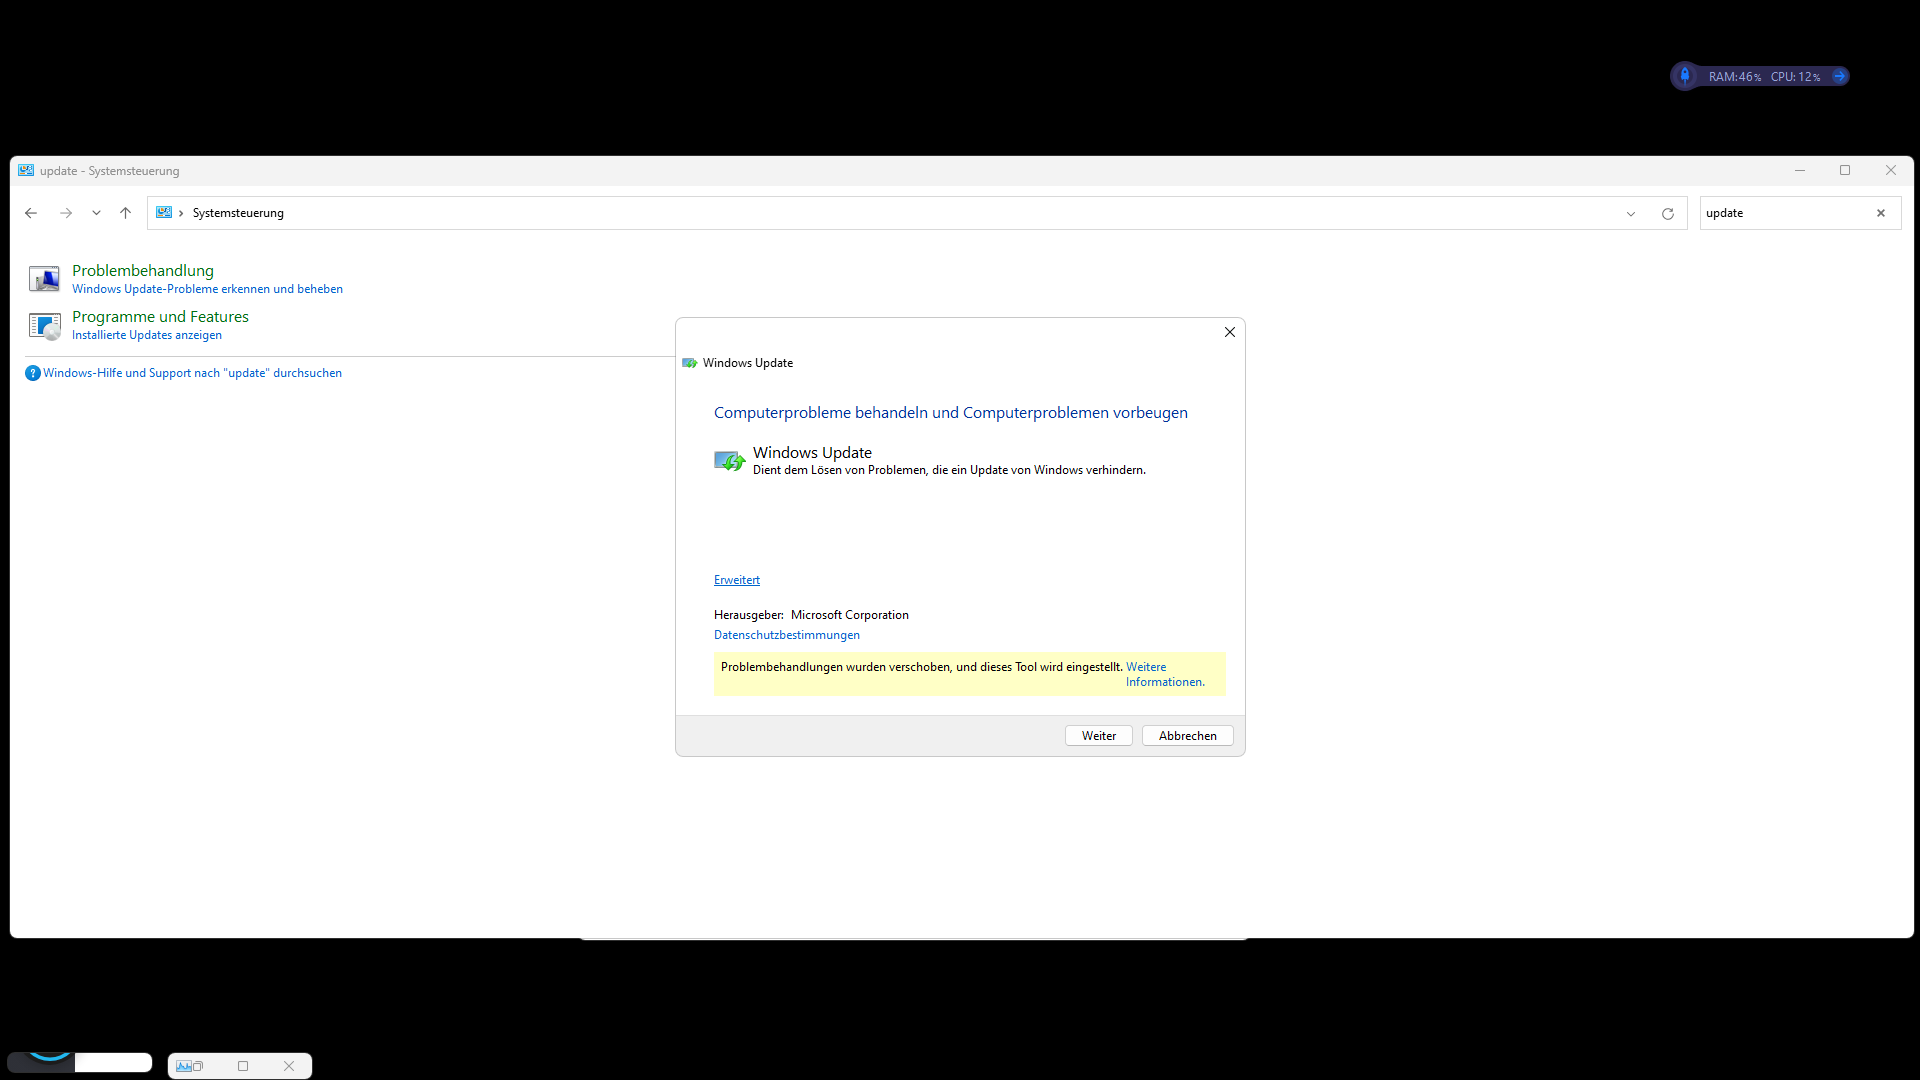1920x1080 pixels.
Task: Click the rocket boost icon in the widget
Action: pos(1685,76)
